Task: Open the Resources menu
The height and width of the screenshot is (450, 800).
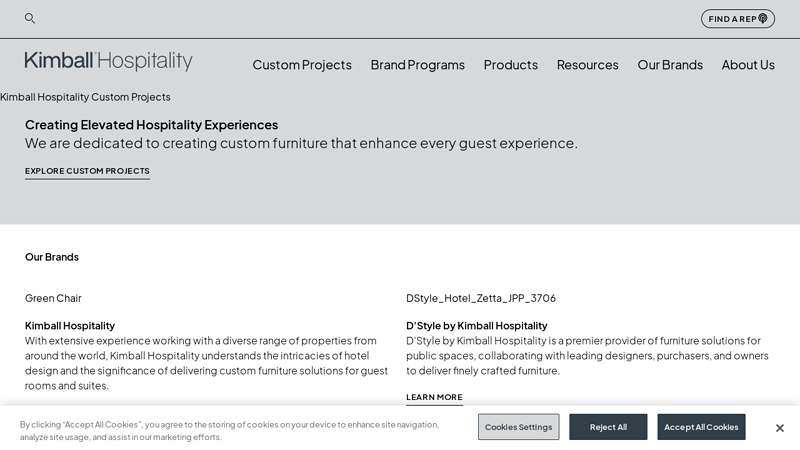Action: click(x=588, y=64)
